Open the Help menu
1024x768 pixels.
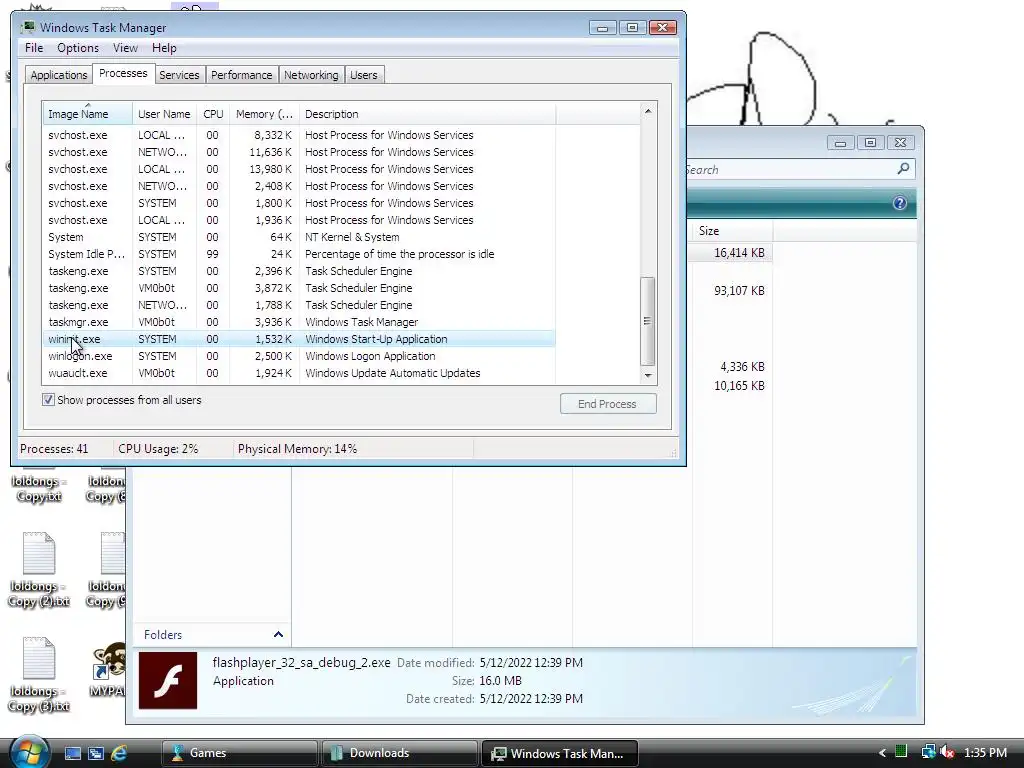click(x=164, y=48)
